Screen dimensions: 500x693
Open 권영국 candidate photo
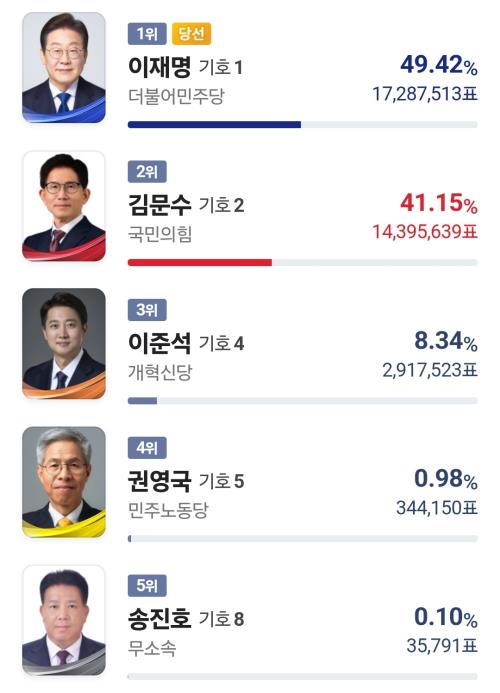(64, 482)
